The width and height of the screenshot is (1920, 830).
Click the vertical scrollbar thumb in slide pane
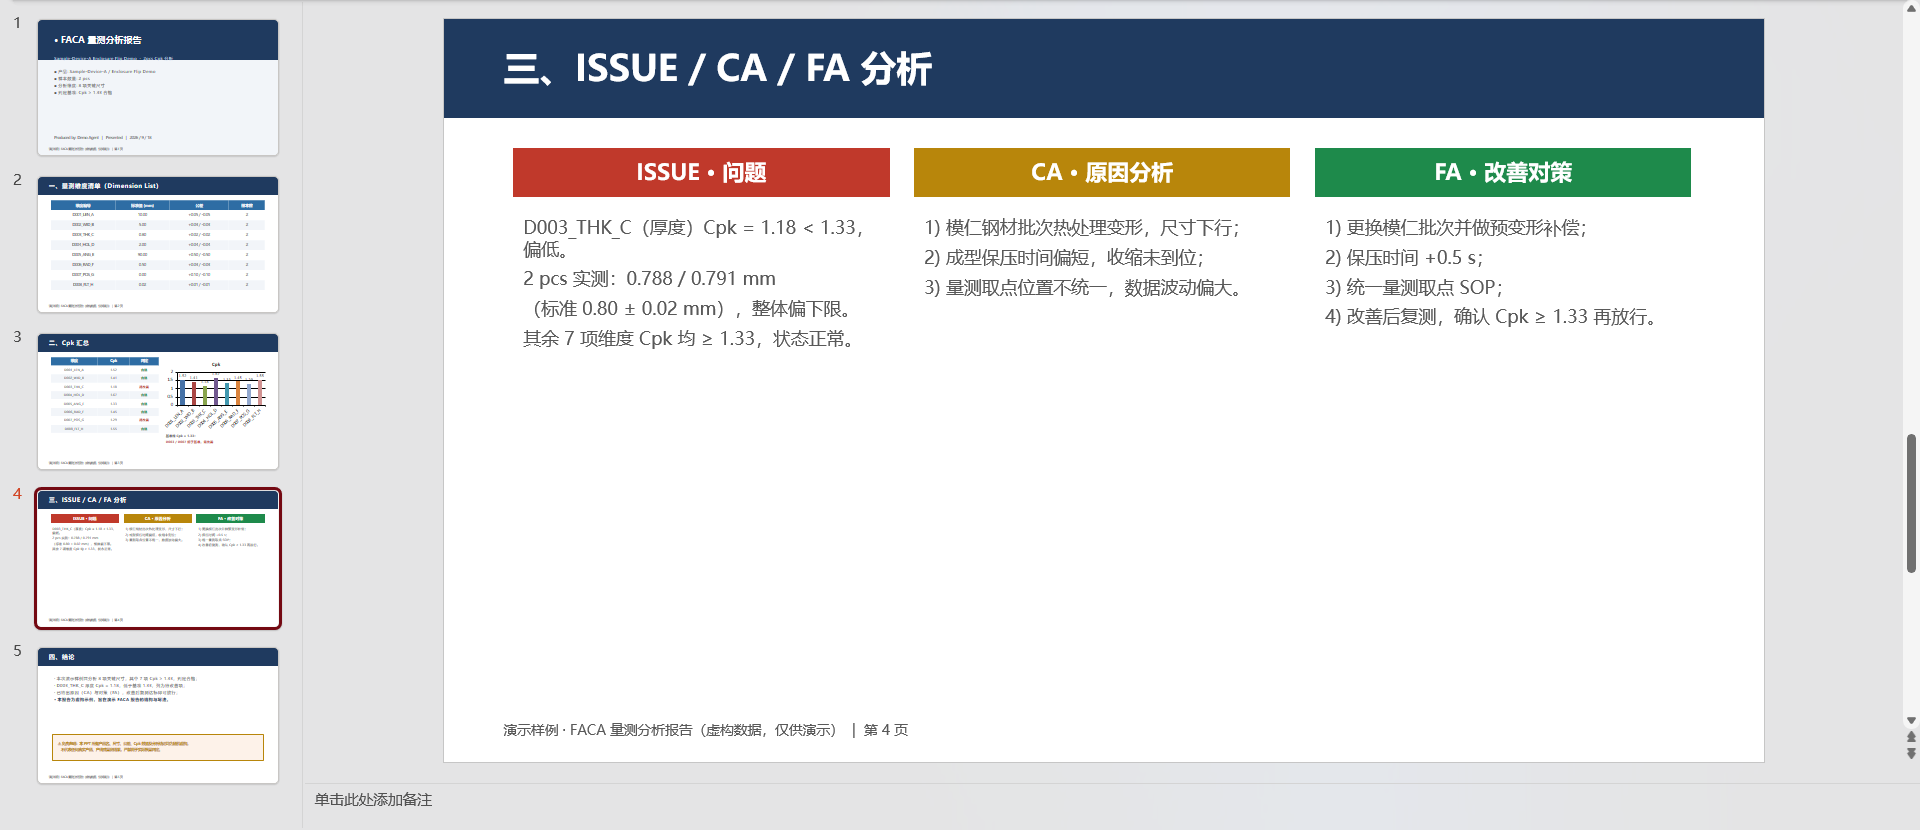1911,503
